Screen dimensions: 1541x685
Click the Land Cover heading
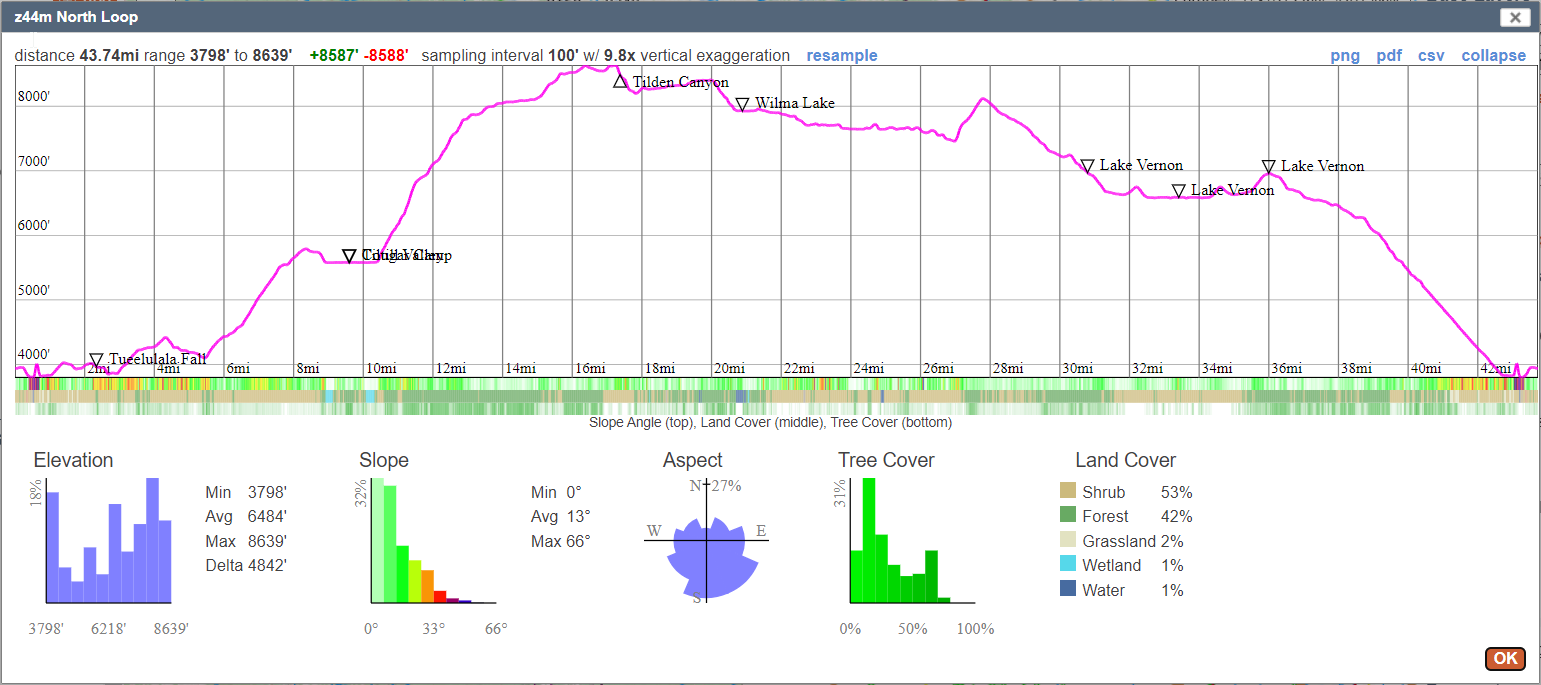coord(1125,460)
